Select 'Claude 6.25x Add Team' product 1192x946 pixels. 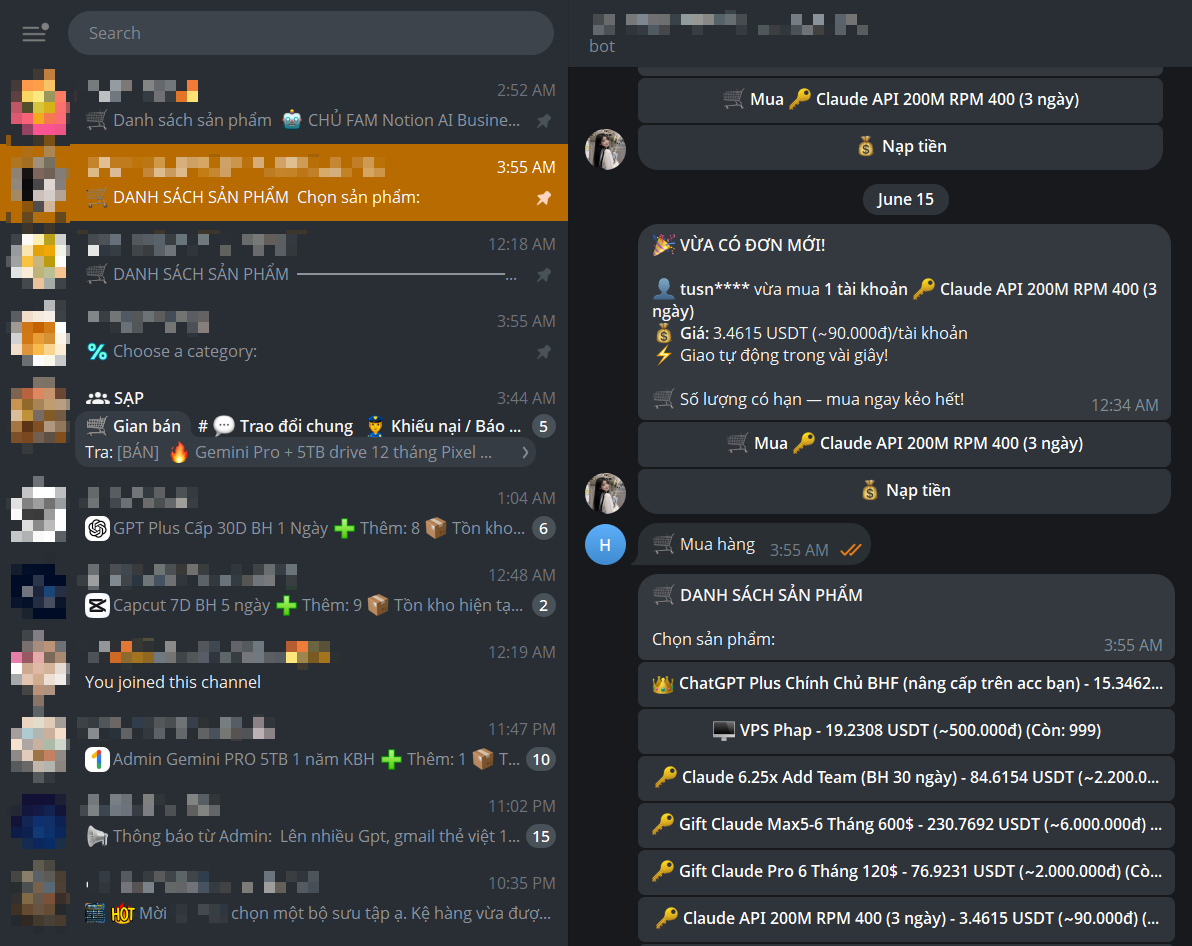pyautogui.click(x=906, y=778)
